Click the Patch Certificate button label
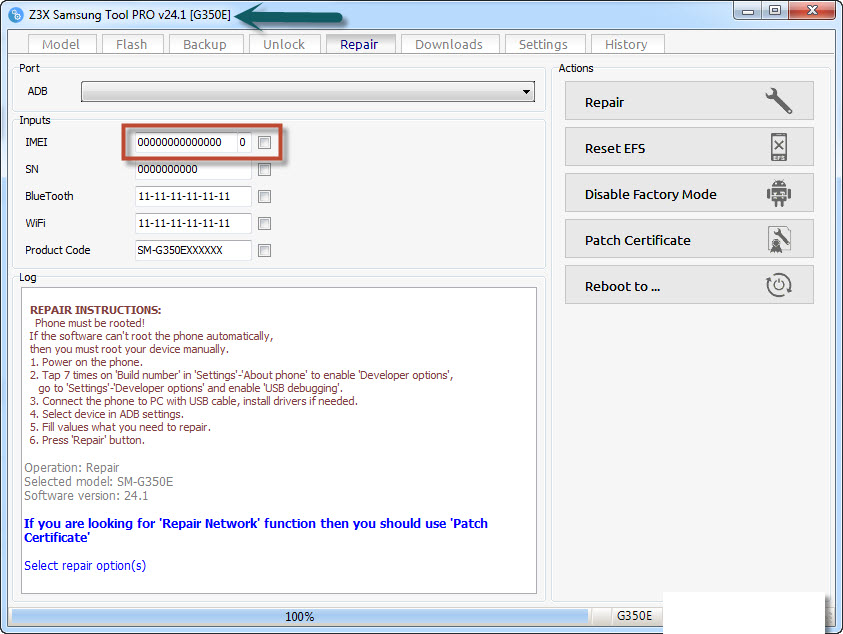This screenshot has height=634, width=843. (x=638, y=240)
